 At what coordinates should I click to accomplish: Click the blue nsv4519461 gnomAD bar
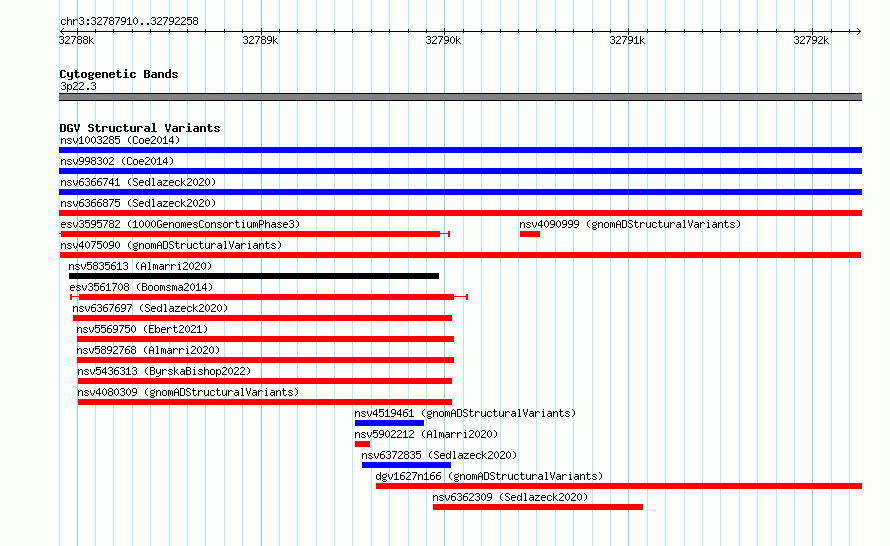pos(389,423)
